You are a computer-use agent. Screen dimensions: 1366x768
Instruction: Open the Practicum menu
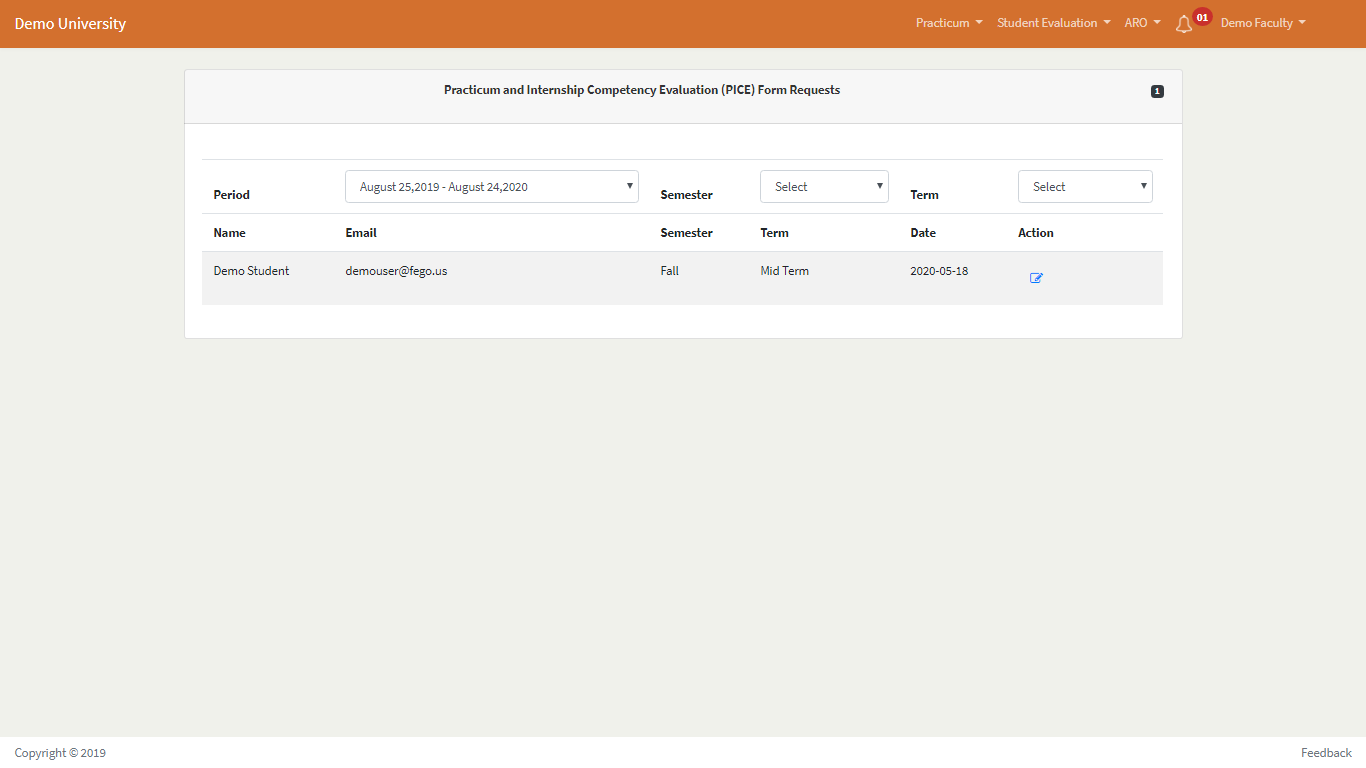click(942, 22)
